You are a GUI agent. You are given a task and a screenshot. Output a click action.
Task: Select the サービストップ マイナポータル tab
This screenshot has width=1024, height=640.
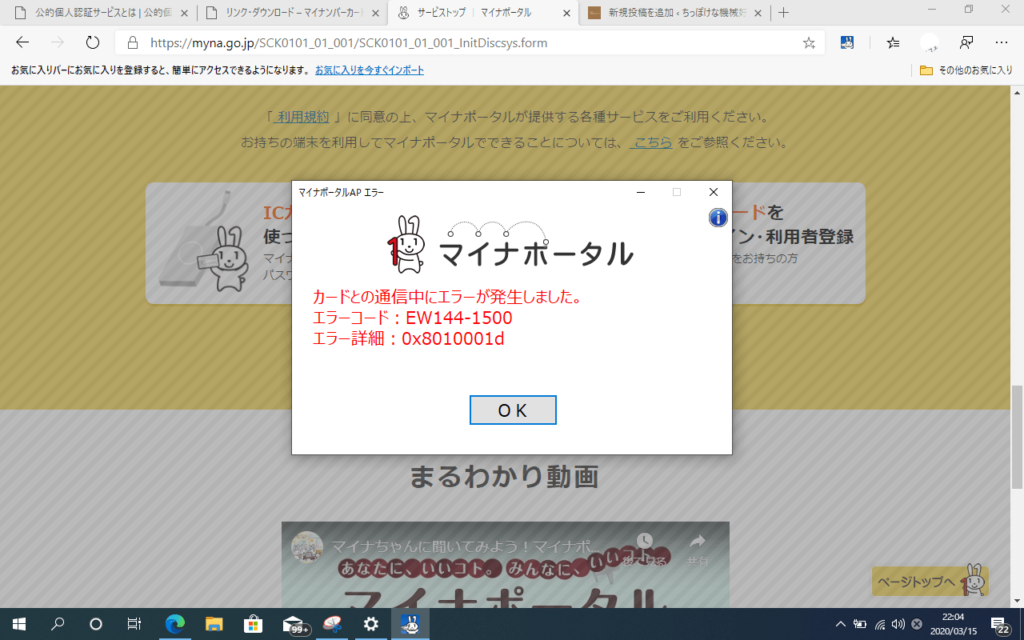[x=483, y=13]
